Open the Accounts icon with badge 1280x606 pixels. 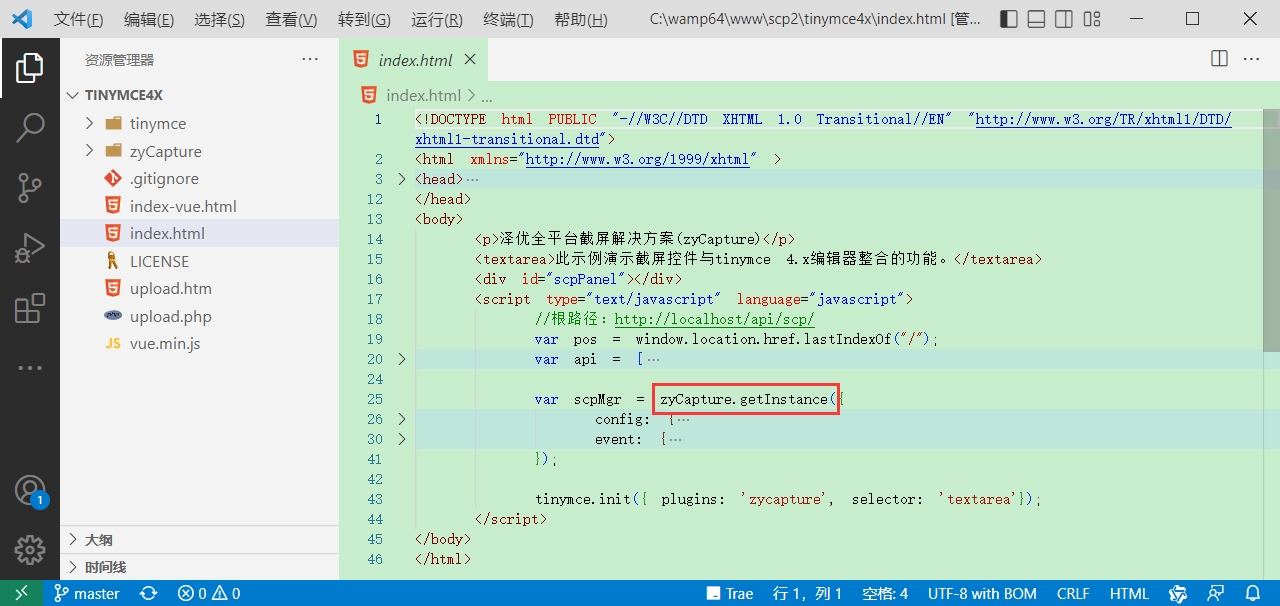[x=30, y=490]
